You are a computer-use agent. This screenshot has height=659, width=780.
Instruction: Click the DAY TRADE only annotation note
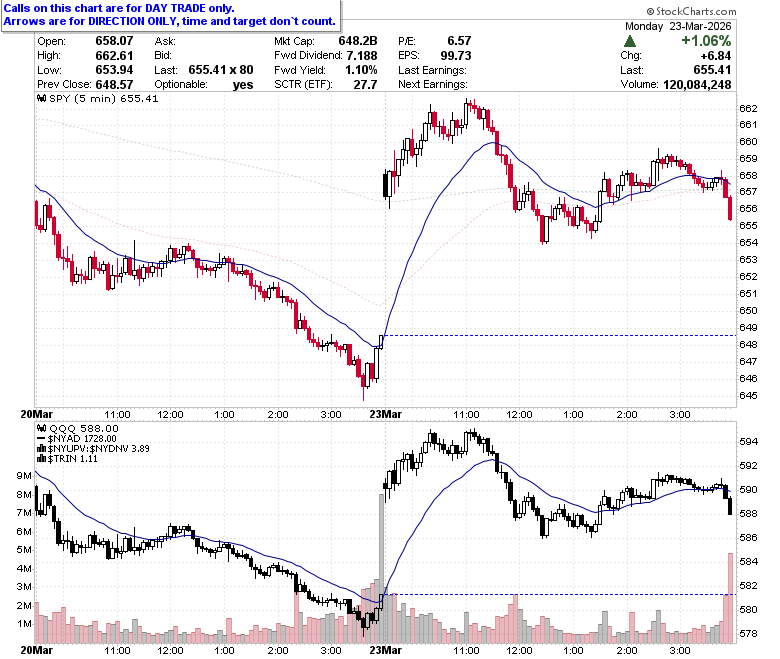[170, 15]
